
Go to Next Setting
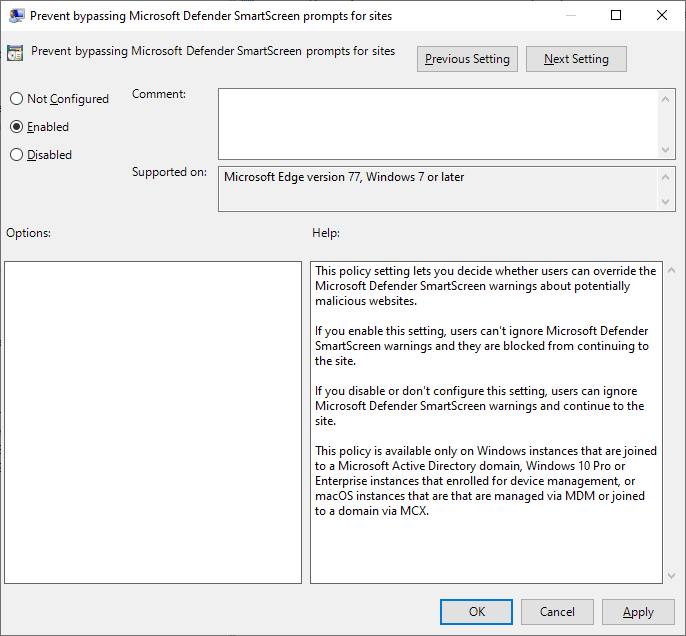pos(576,59)
